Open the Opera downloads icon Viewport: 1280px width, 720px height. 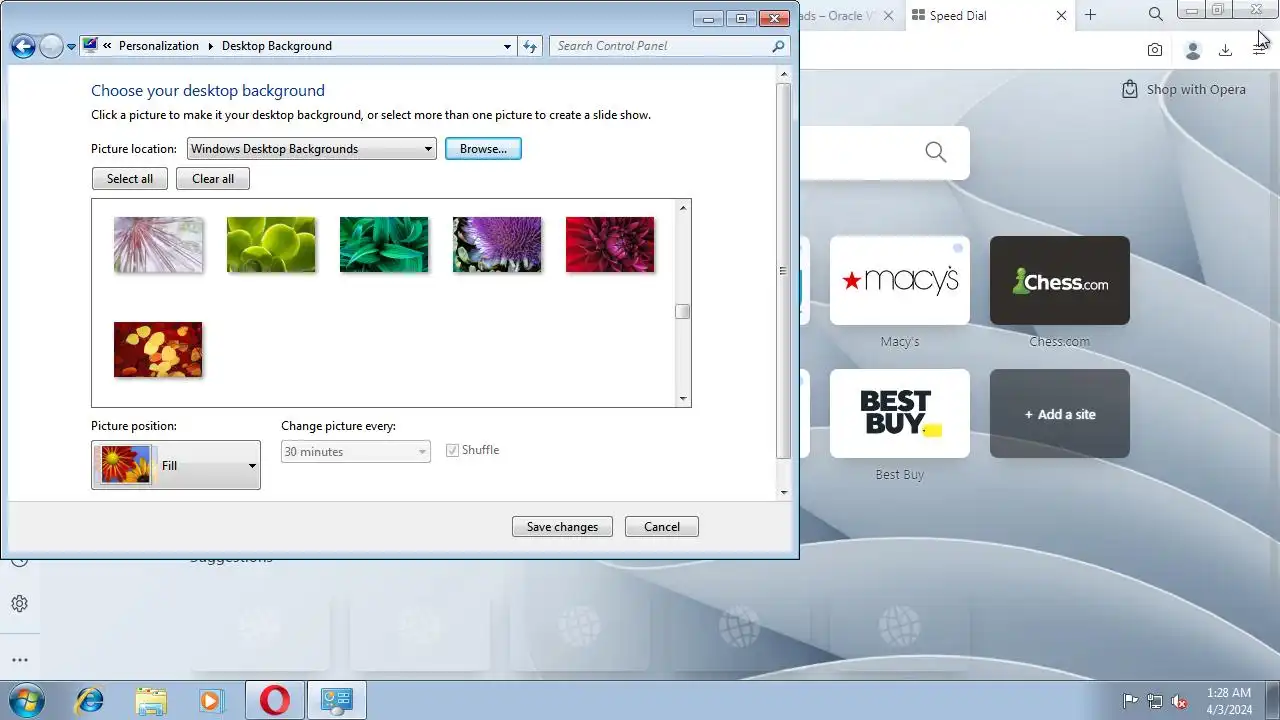(1225, 50)
